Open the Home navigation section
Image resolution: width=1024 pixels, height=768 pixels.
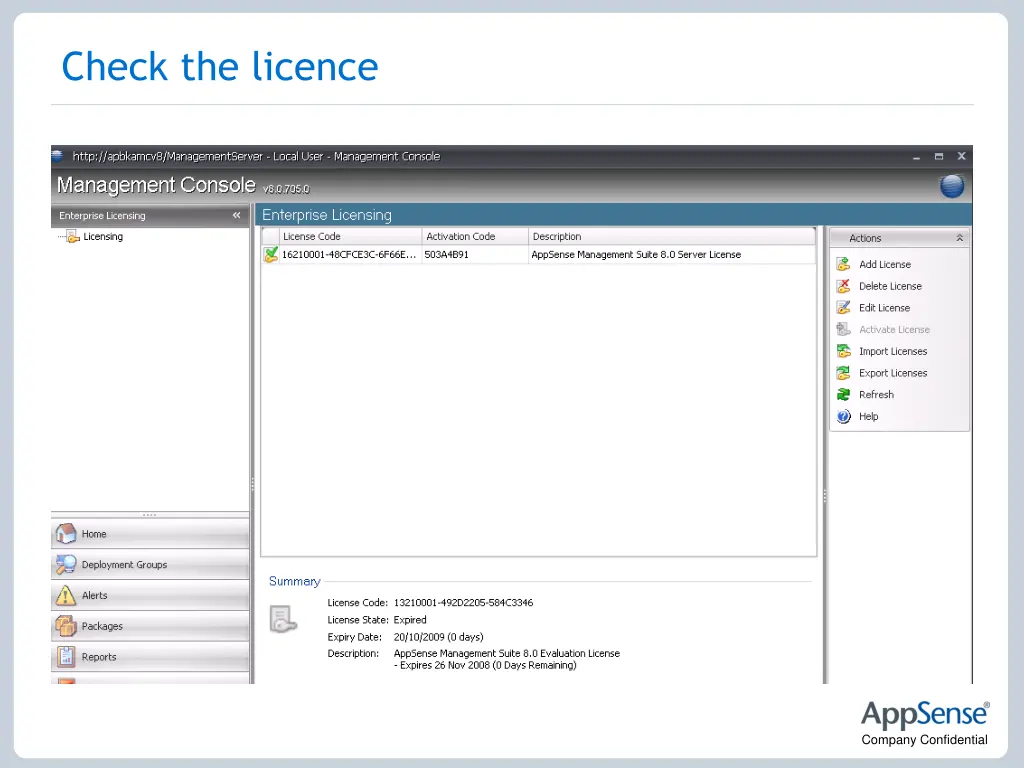(x=150, y=534)
